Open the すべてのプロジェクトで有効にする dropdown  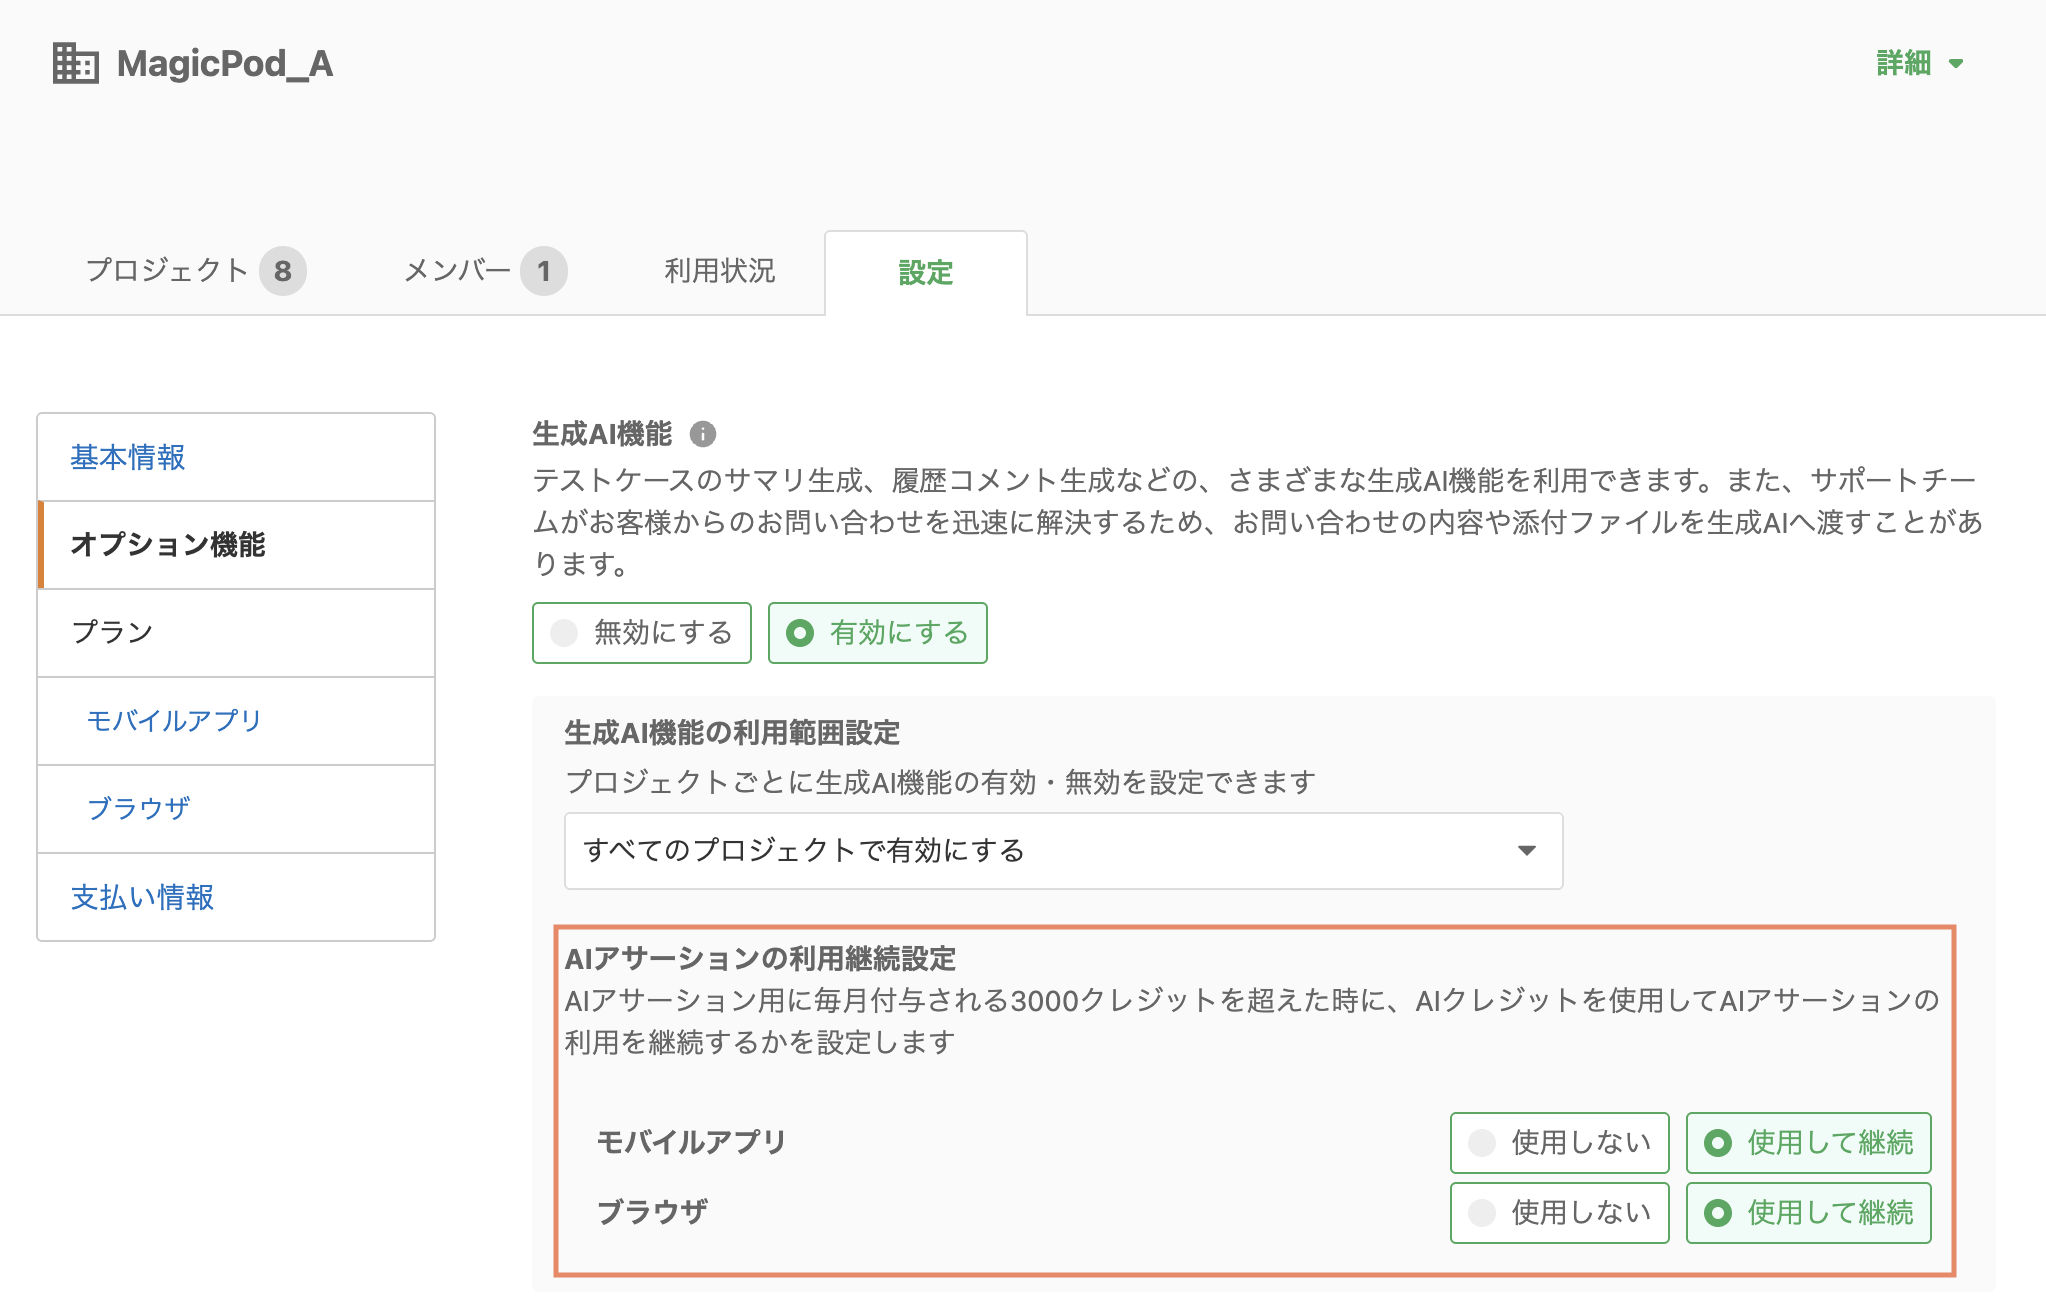[1064, 851]
